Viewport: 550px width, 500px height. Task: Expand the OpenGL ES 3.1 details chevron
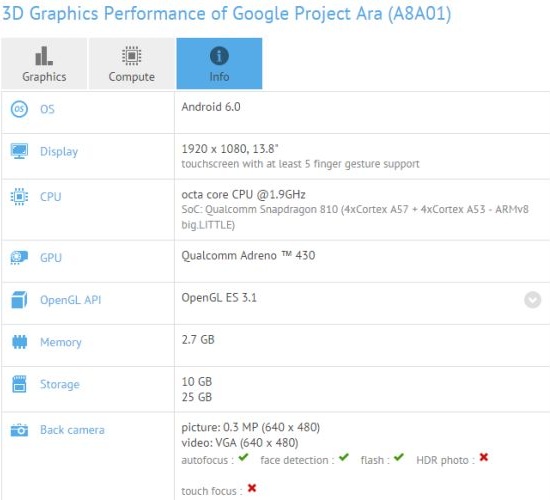532,300
